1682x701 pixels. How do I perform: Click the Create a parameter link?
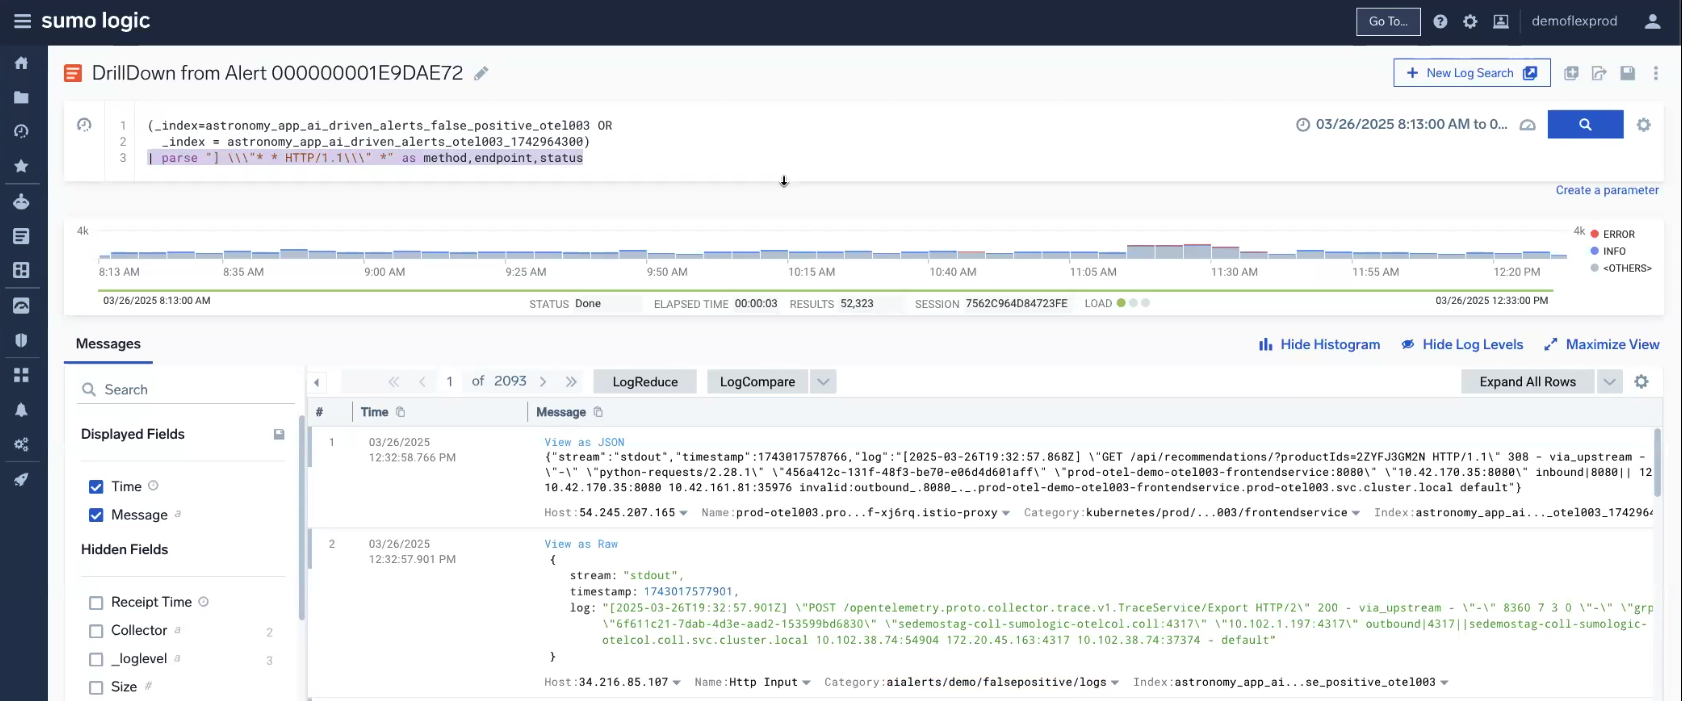pyautogui.click(x=1606, y=190)
